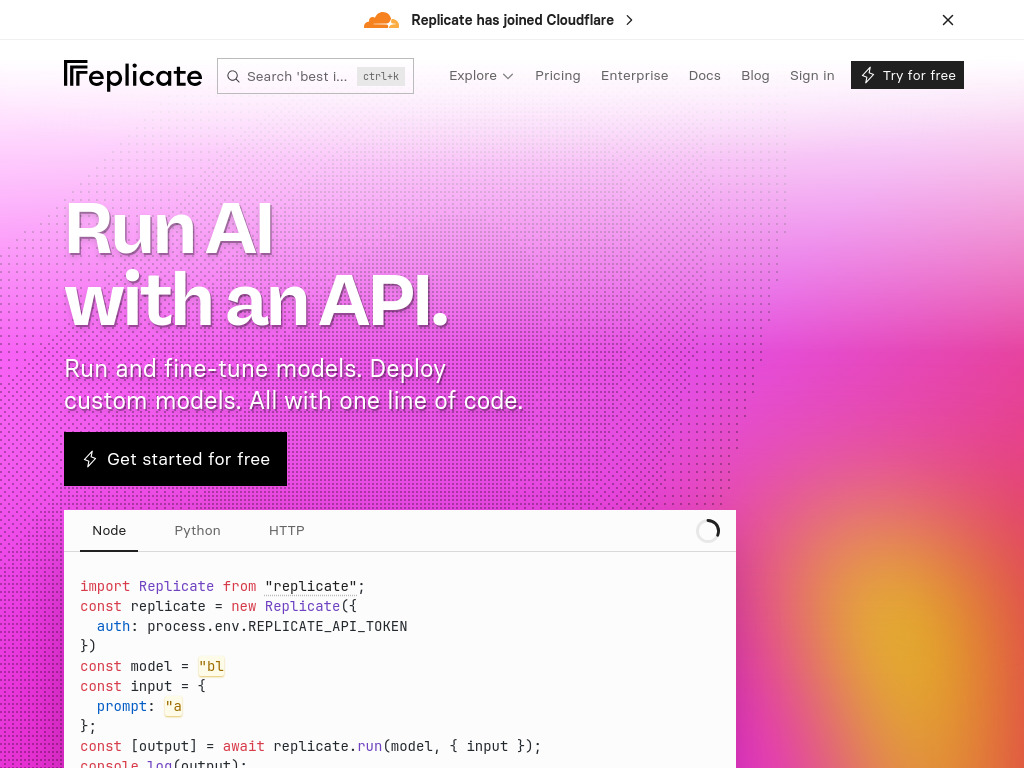Click the banner's right chevron arrow
The height and width of the screenshot is (768, 1024).
tap(629, 20)
